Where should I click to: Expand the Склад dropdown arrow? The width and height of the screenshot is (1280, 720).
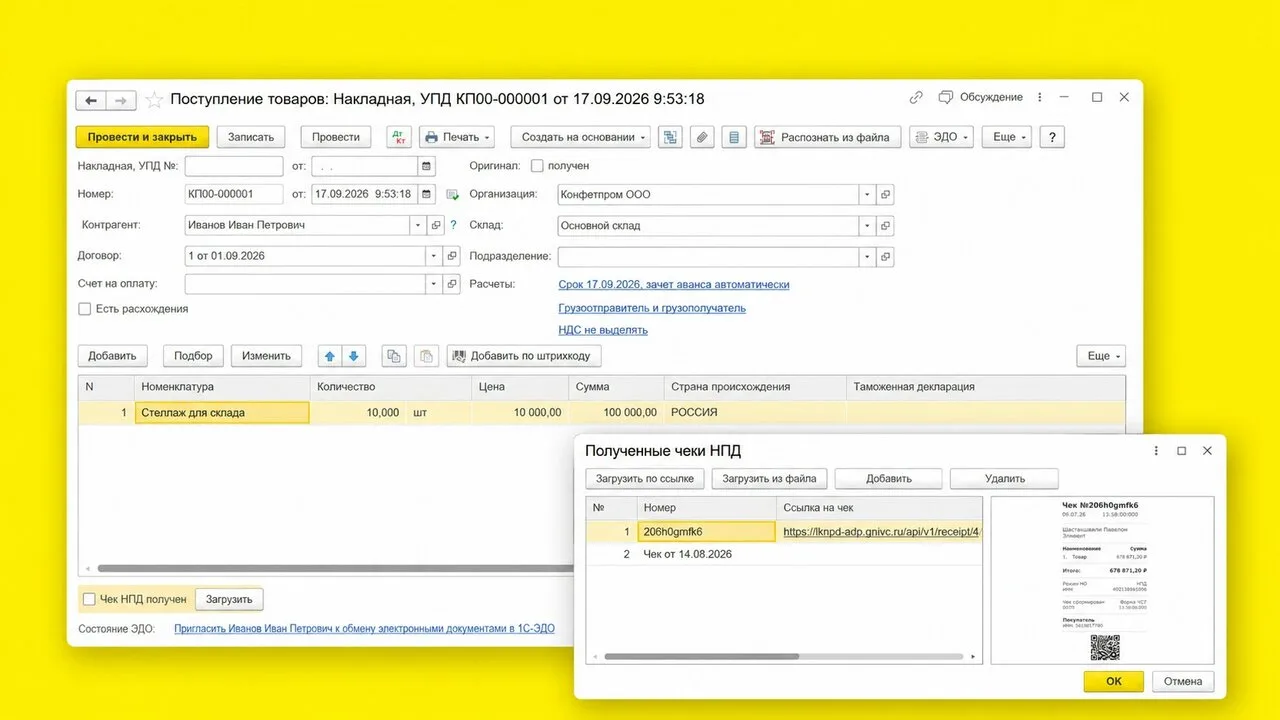coord(867,226)
